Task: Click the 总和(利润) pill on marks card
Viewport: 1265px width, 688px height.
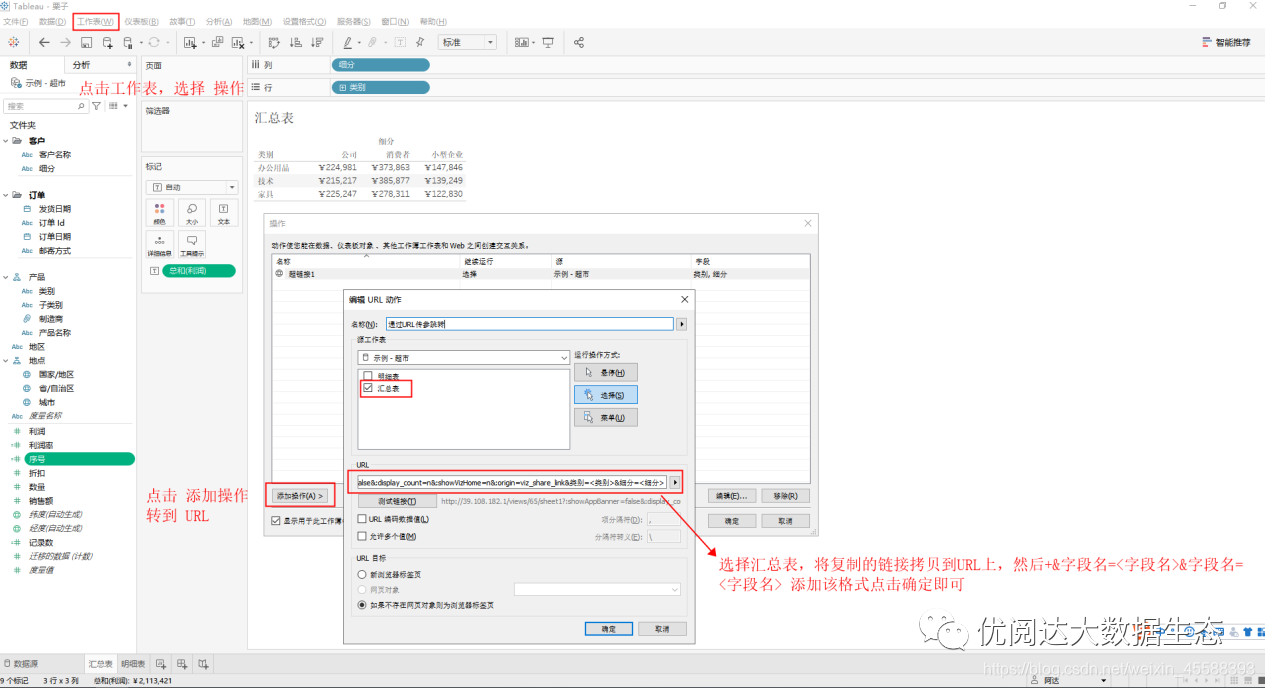Action: click(198, 271)
